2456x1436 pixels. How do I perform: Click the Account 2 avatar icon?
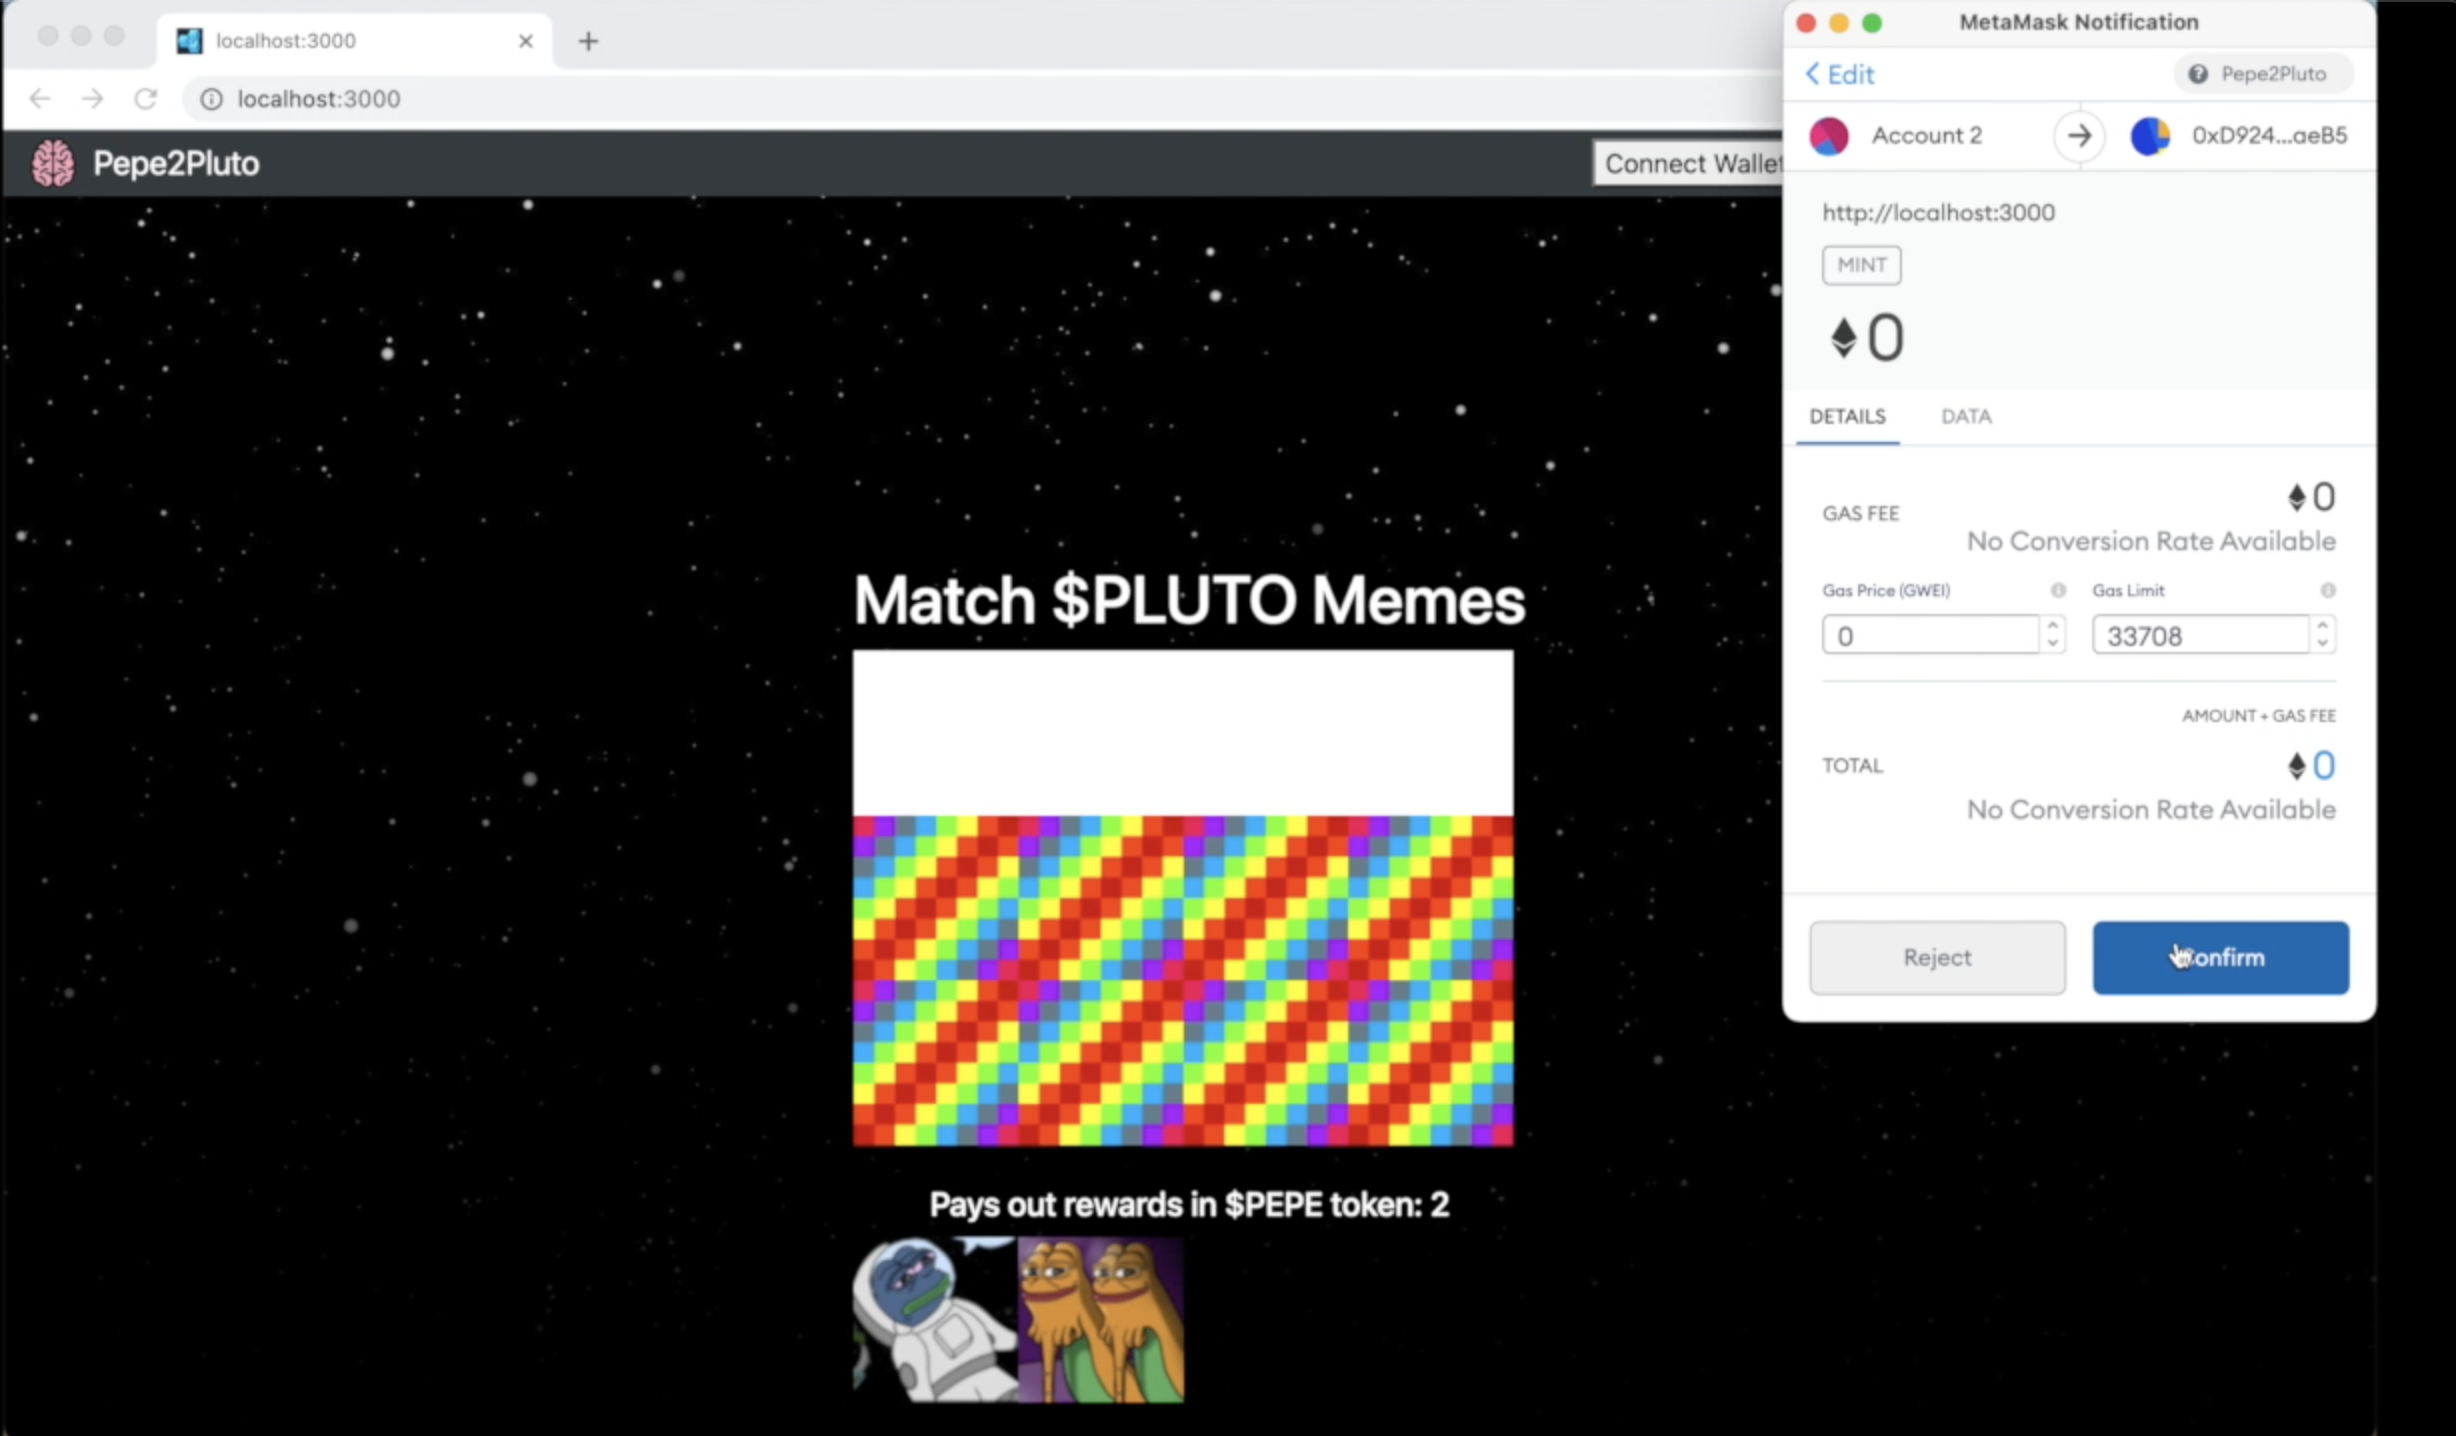click(x=1829, y=136)
